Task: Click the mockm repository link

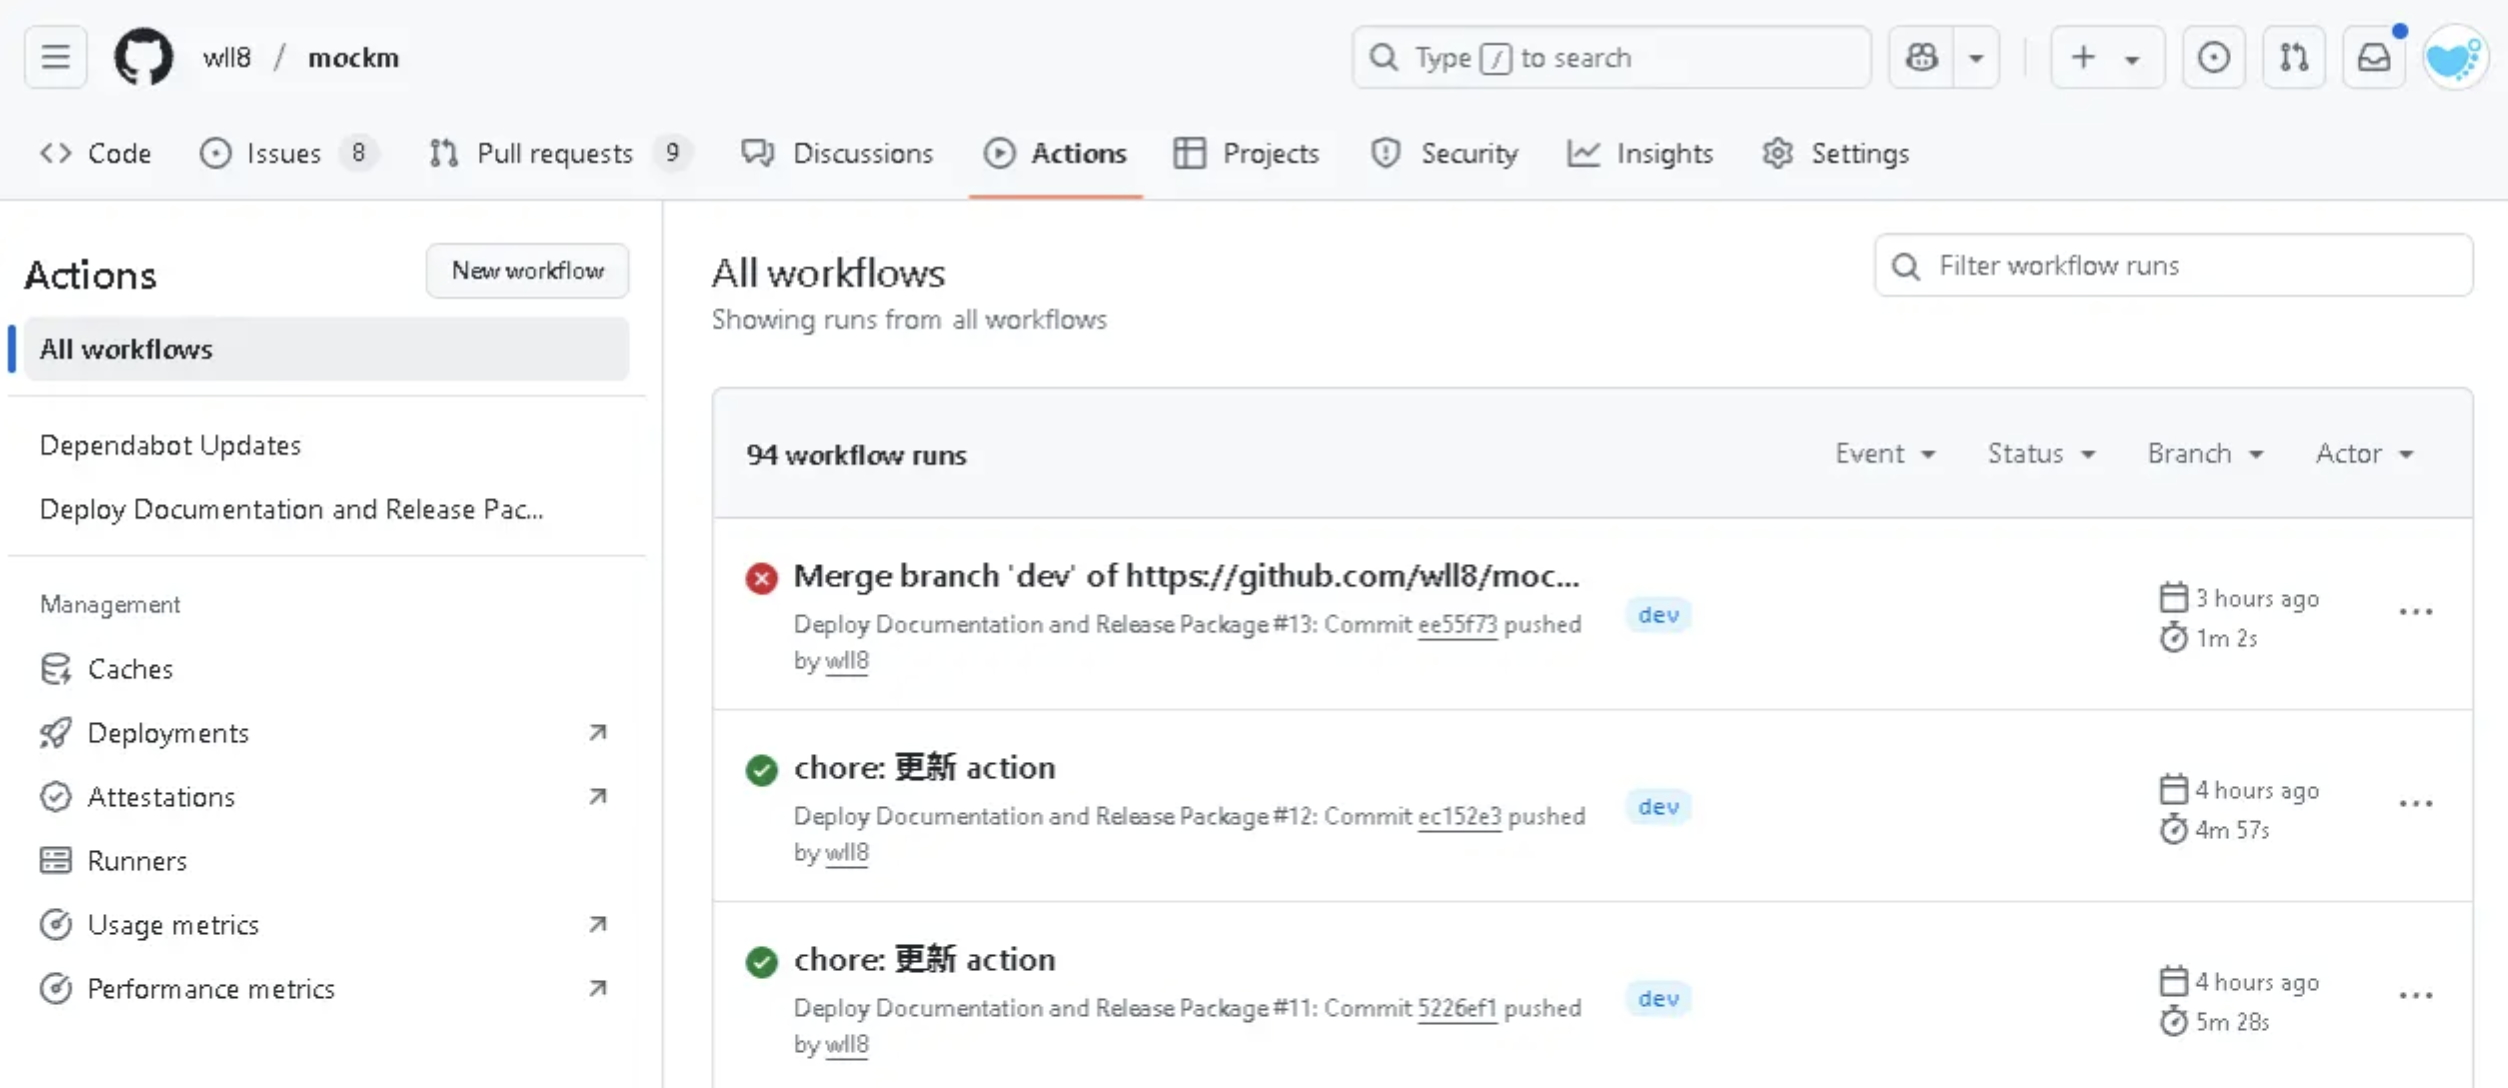Action: (x=353, y=58)
